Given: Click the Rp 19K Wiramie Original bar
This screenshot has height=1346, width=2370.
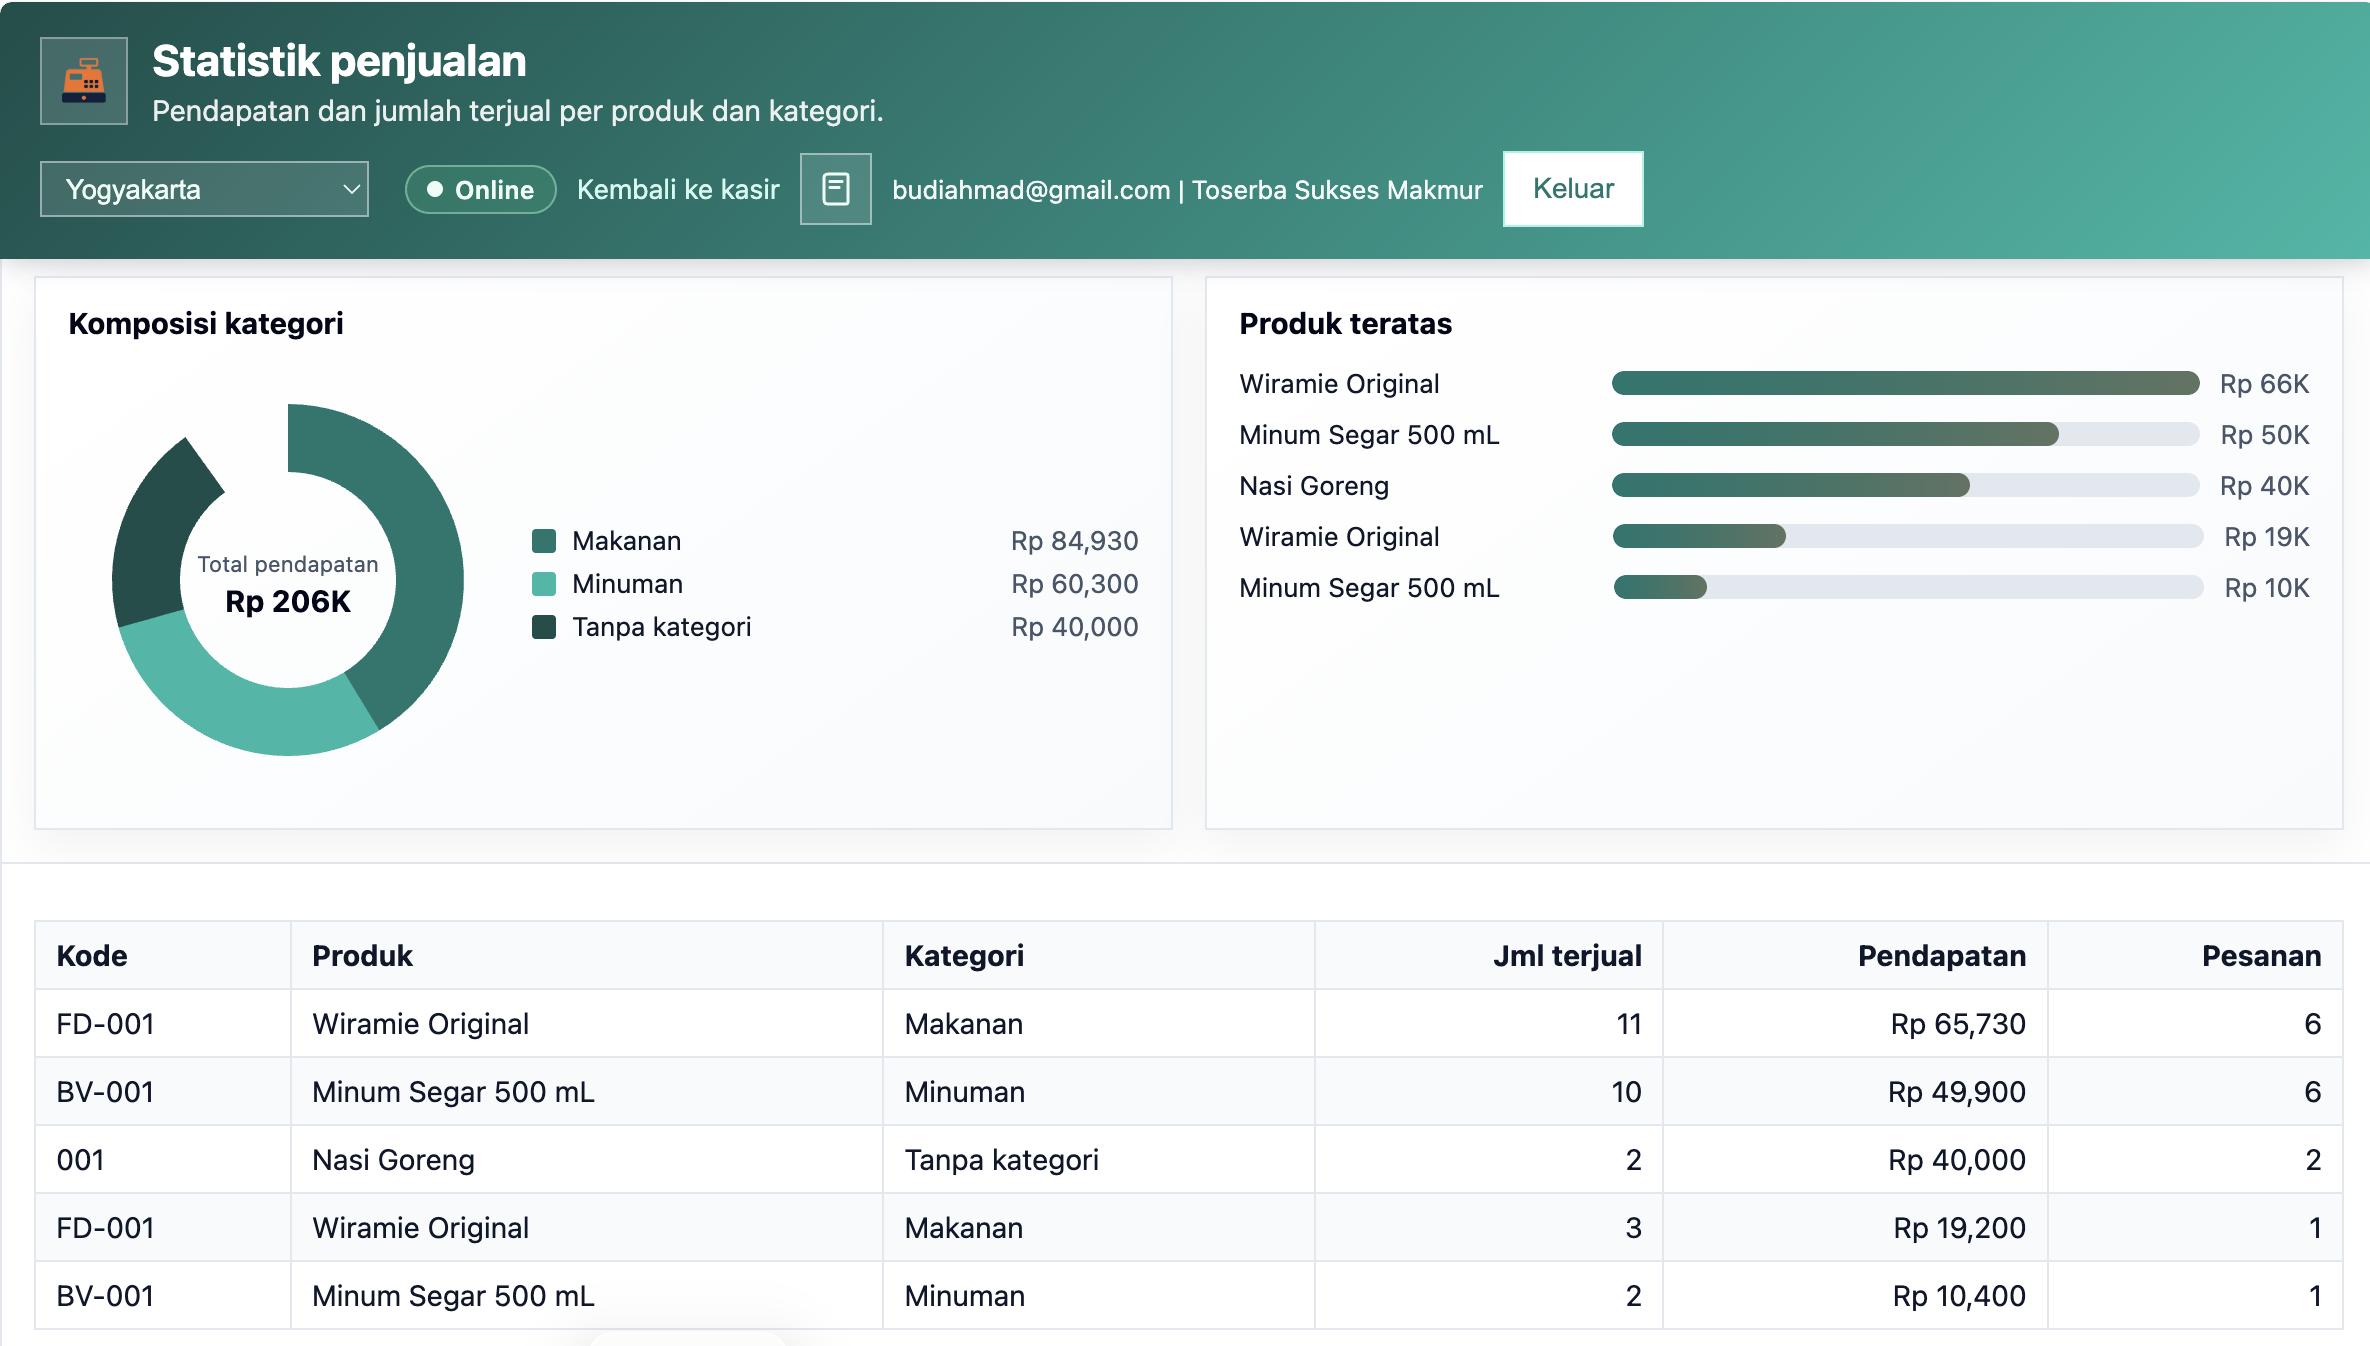Looking at the screenshot, I should [x=1907, y=536].
